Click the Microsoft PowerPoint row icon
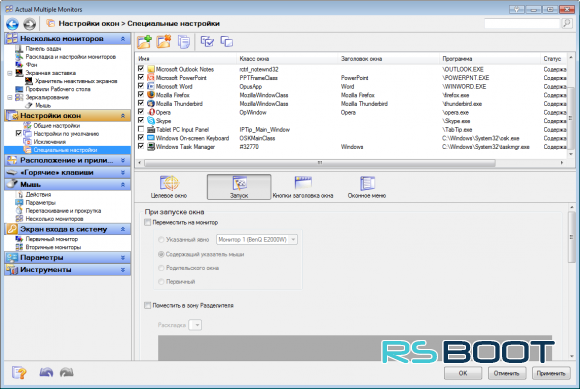 151,78
